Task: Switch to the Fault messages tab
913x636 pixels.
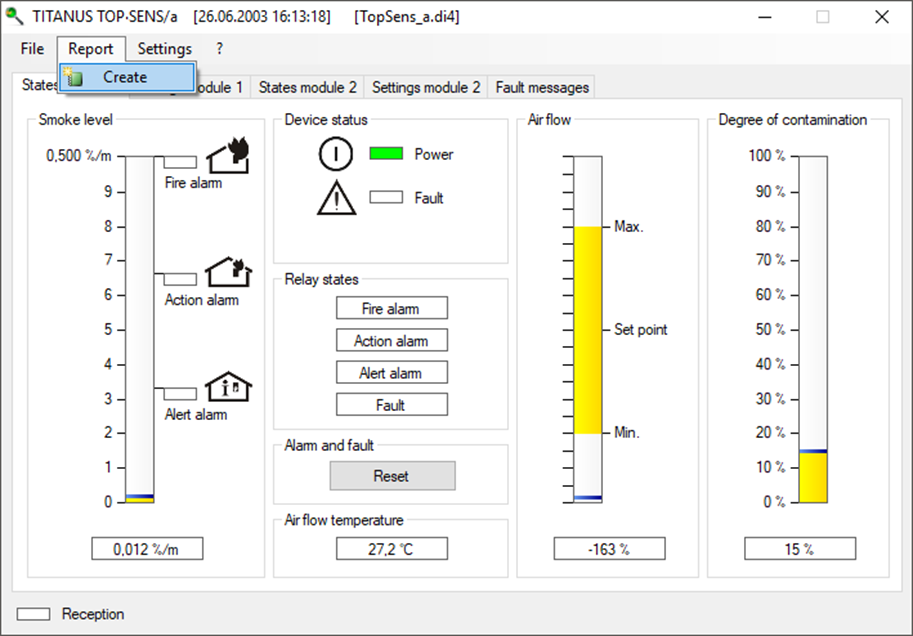Action: click(542, 88)
